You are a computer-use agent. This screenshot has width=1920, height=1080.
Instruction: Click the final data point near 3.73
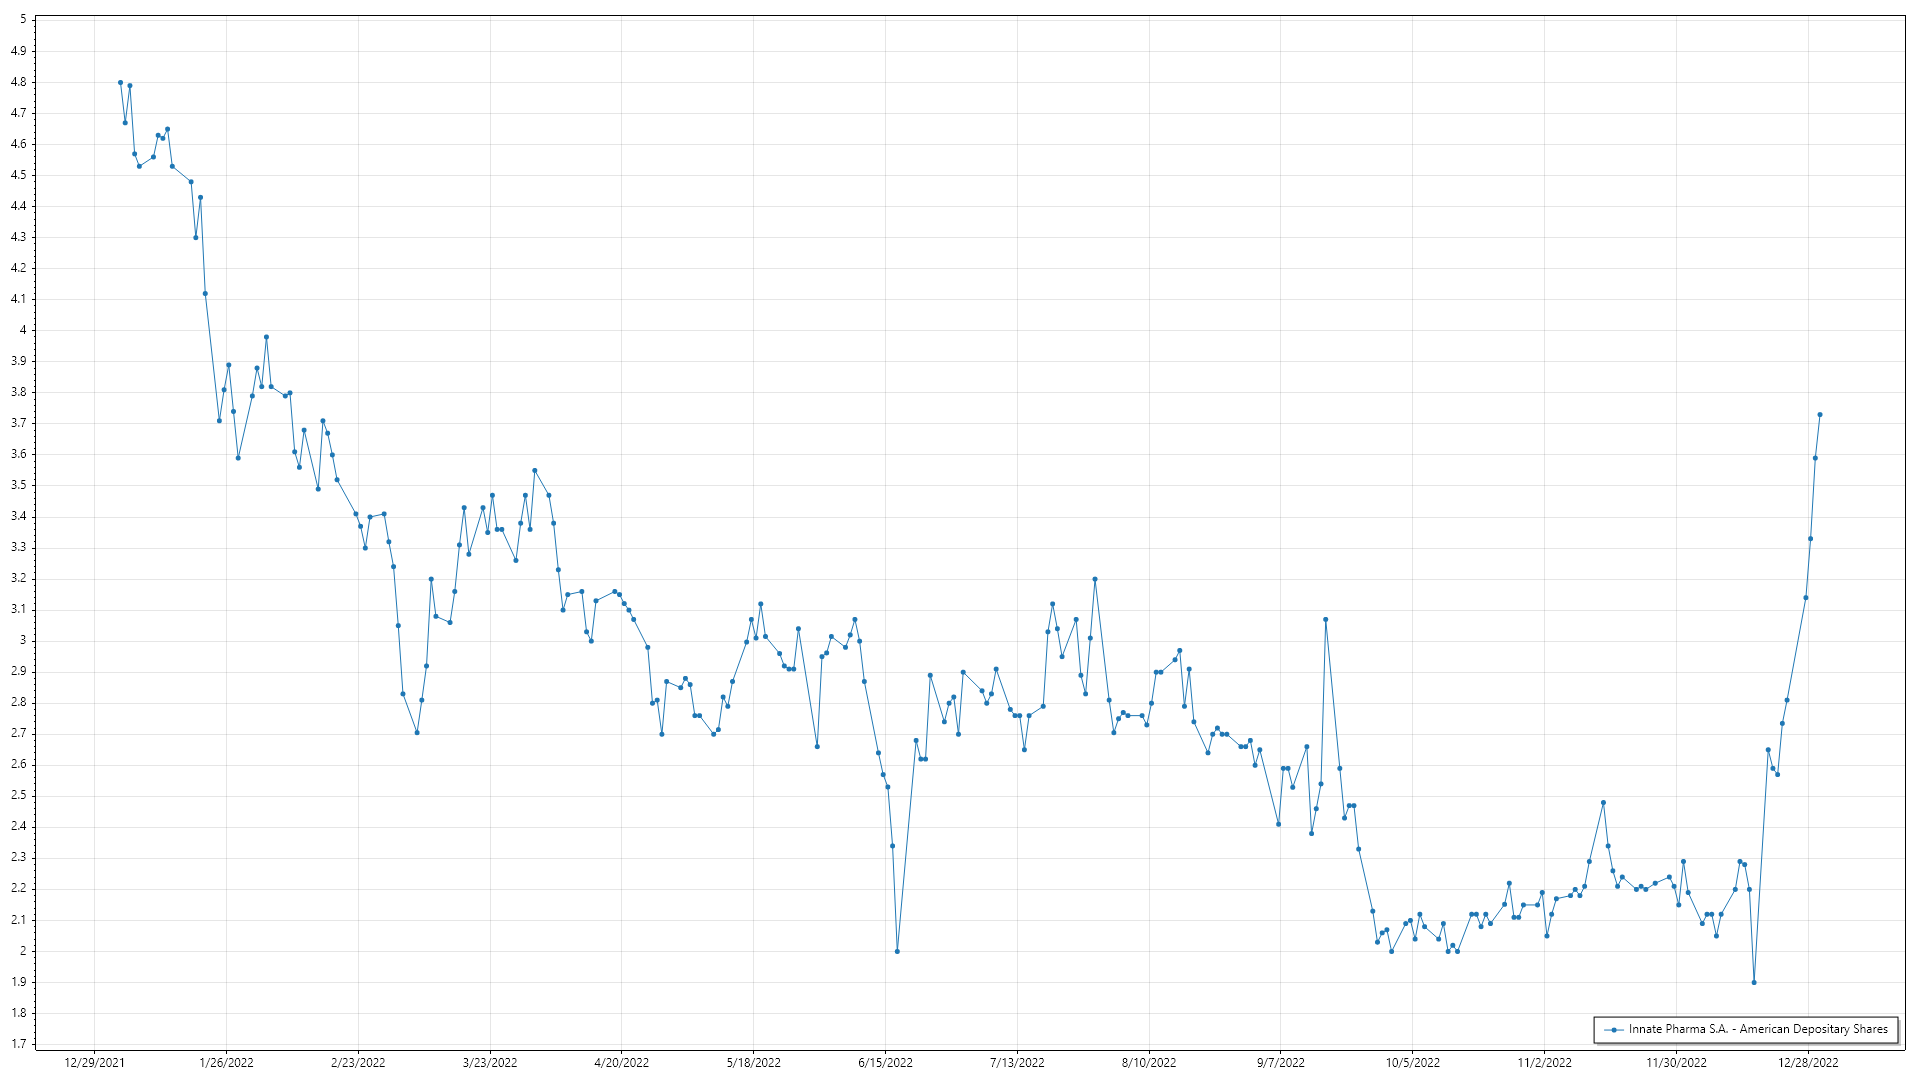click(x=1820, y=414)
